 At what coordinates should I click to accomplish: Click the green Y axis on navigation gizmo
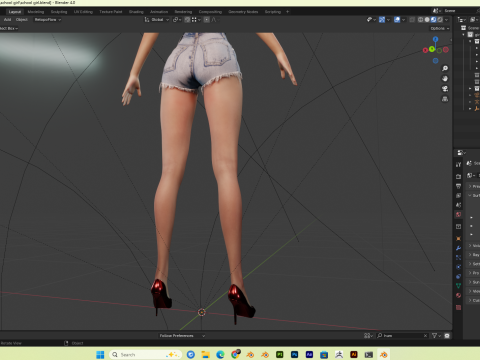click(432, 49)
